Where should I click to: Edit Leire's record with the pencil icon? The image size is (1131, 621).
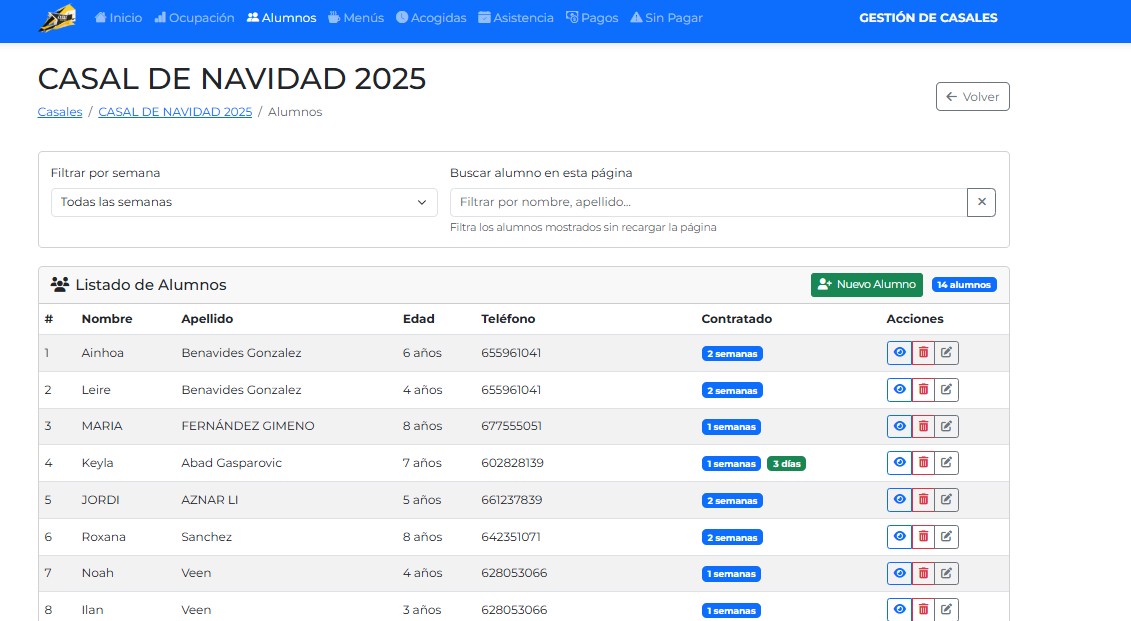click(x=946, y=390)
